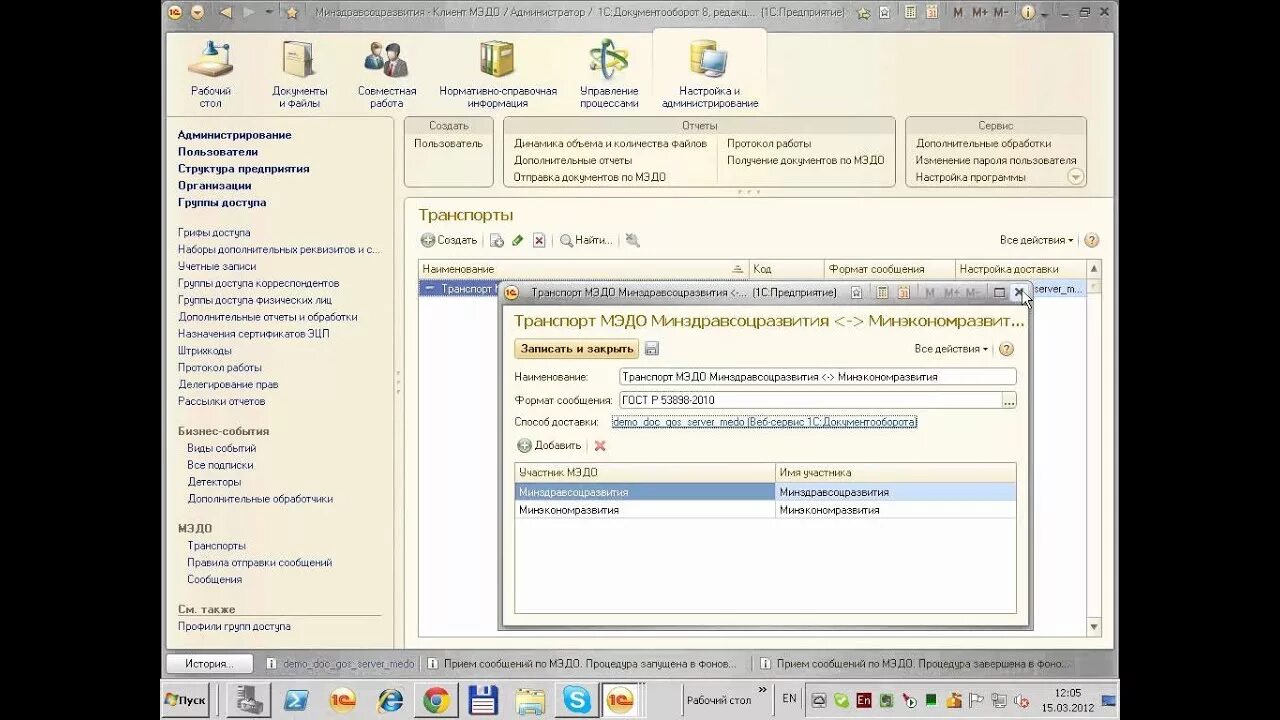Open the main menu dropdown arrow in the title bar
This screenshot has width=1280, height=720.
pos(197,12)
